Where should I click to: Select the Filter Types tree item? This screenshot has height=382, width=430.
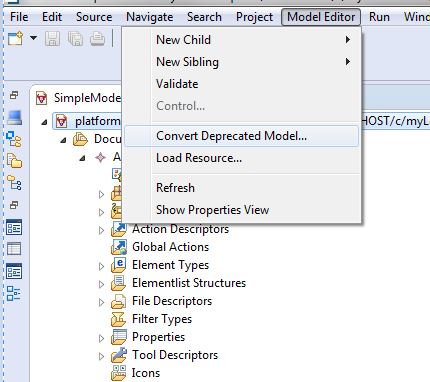pyautogui.click(x=162, y=319)
